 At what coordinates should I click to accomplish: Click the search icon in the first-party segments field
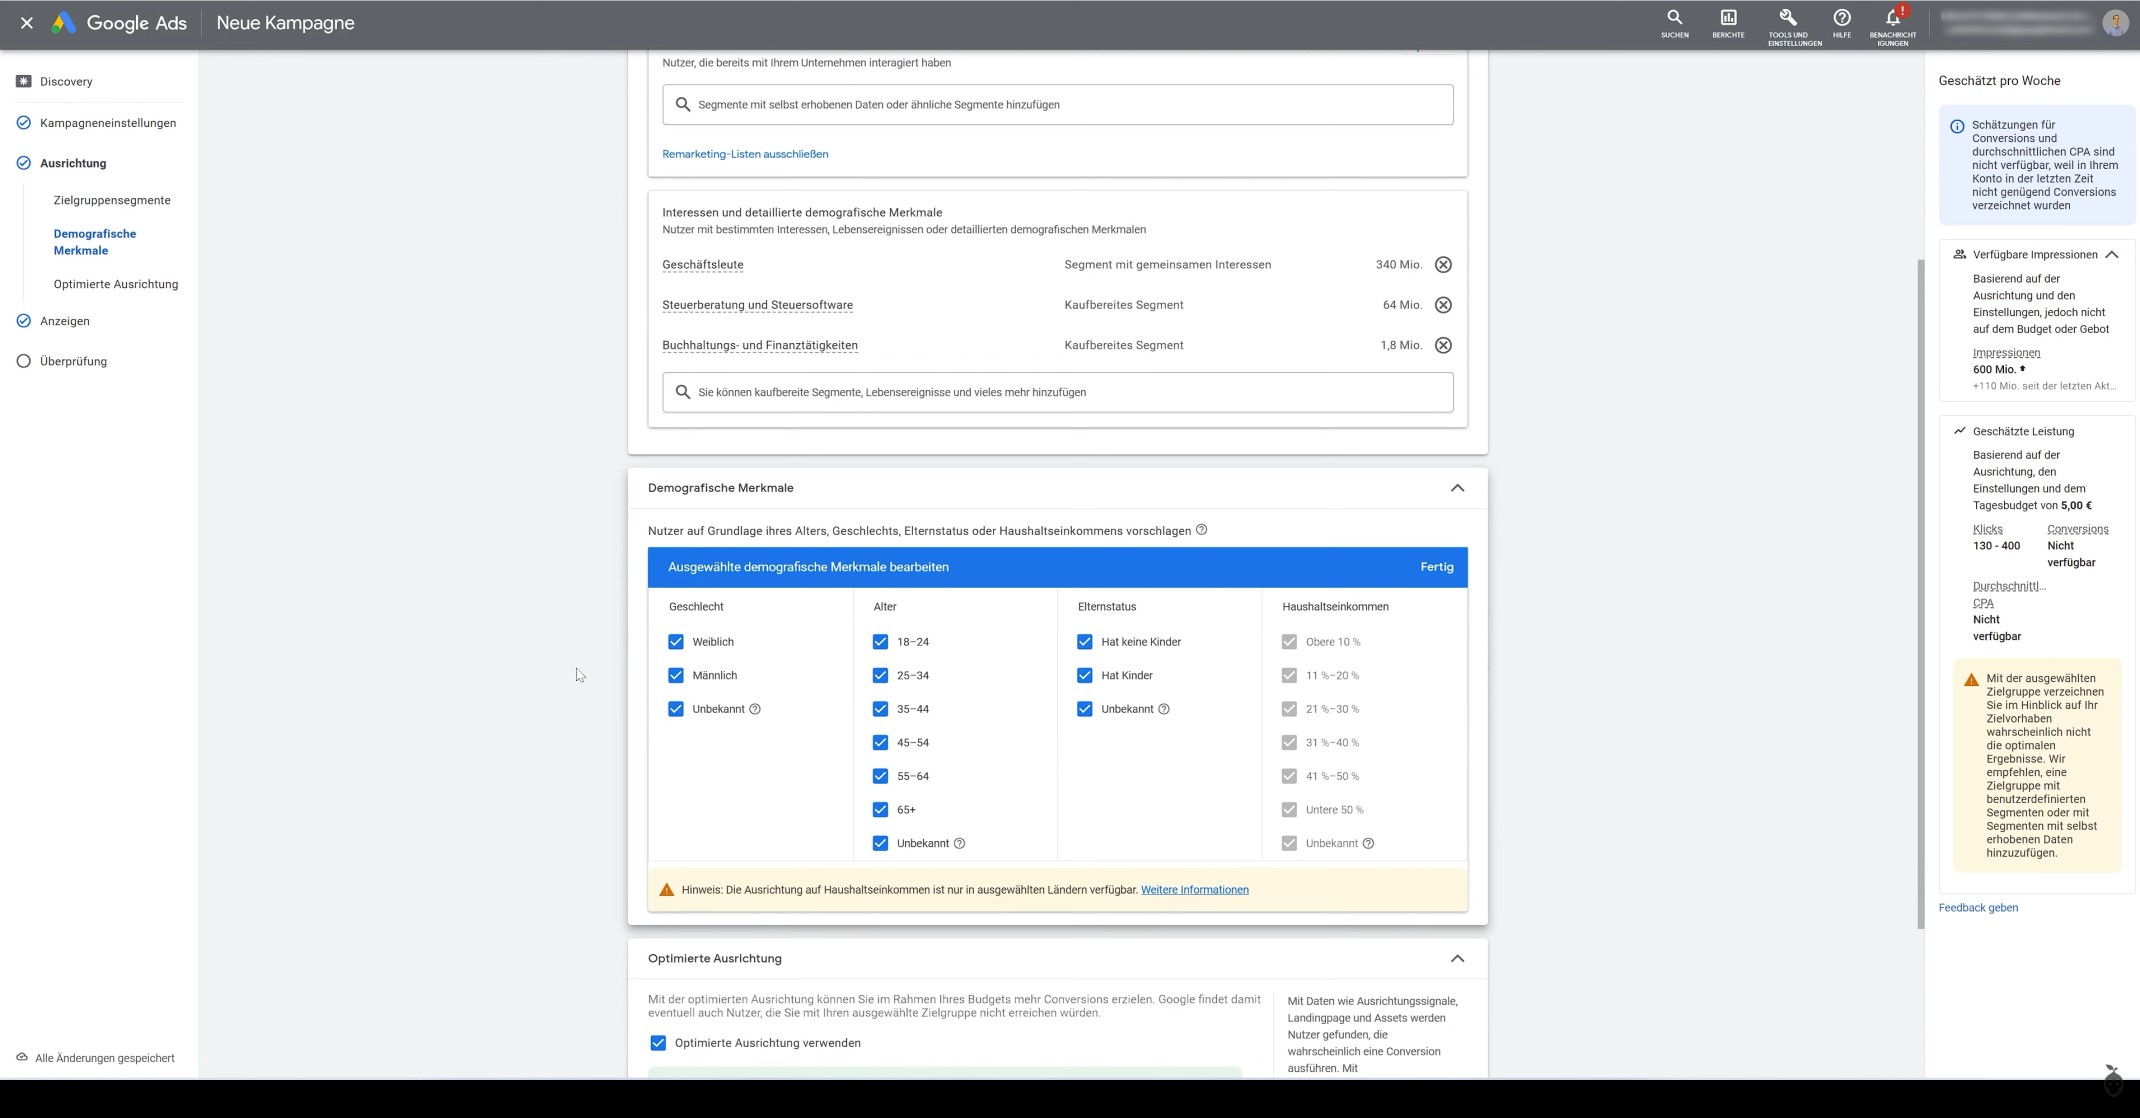(x=683, y=104)
